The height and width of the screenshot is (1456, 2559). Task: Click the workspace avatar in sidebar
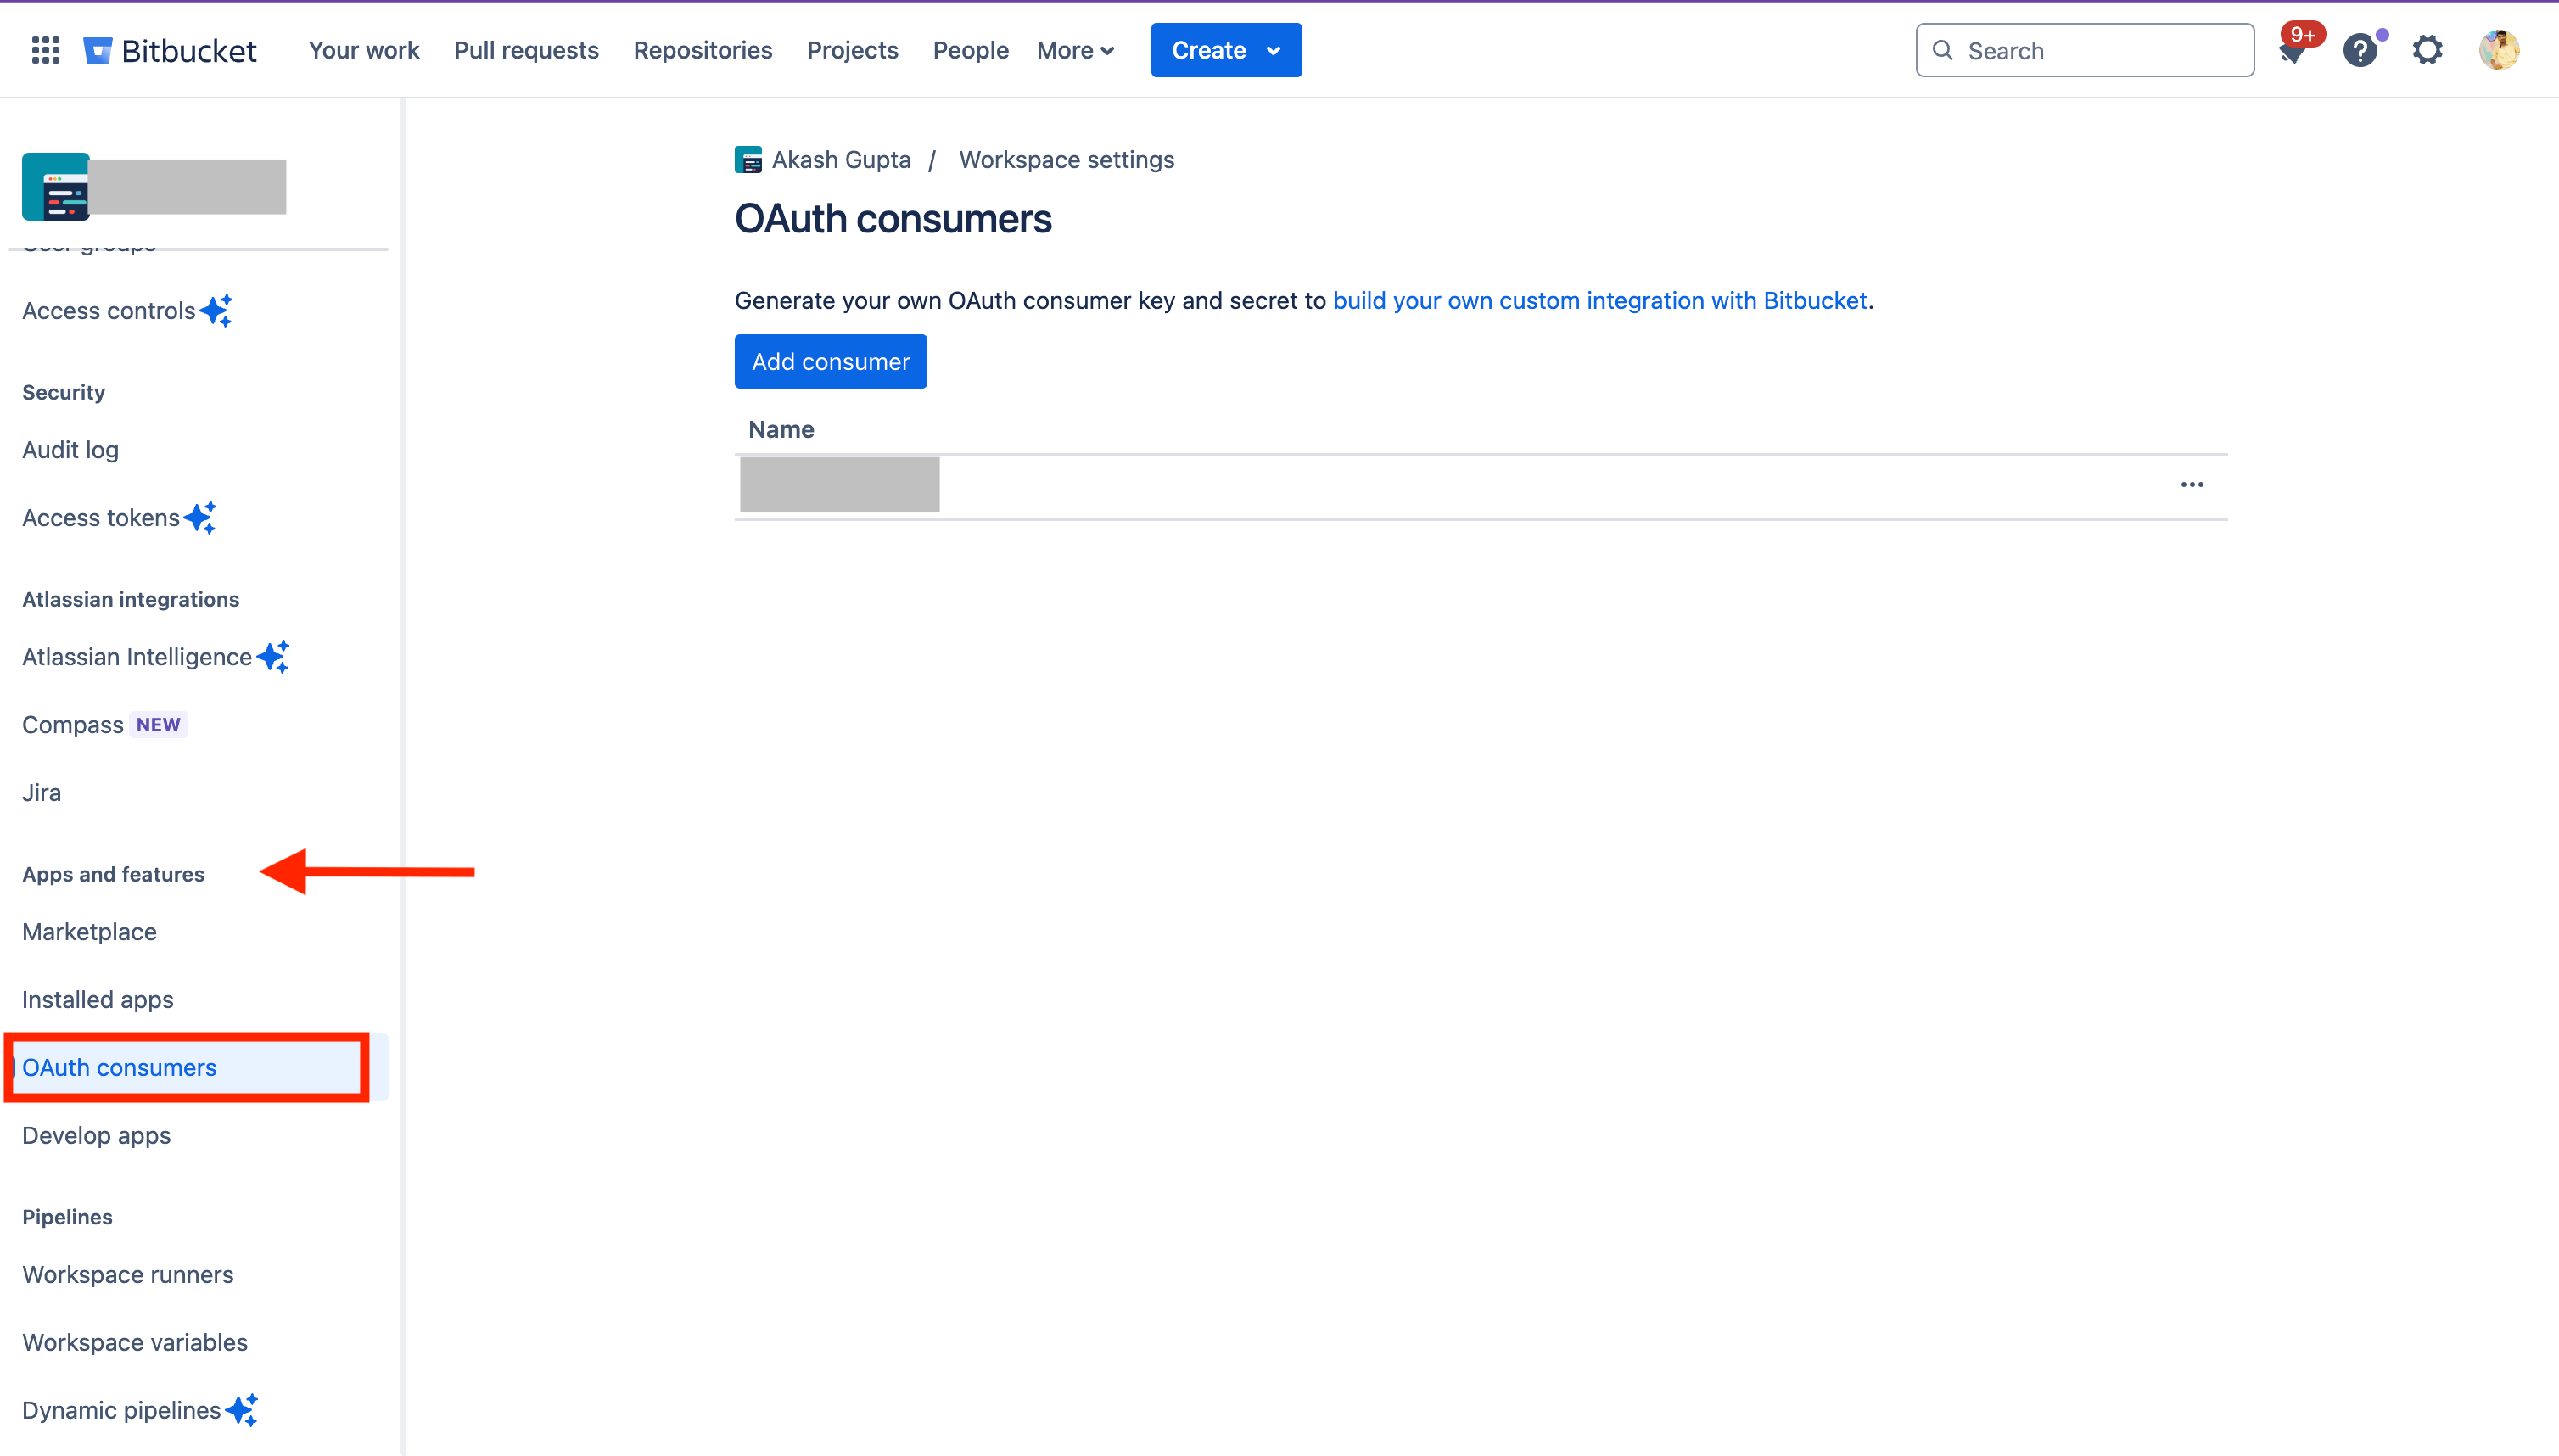(x=56, y=186)
